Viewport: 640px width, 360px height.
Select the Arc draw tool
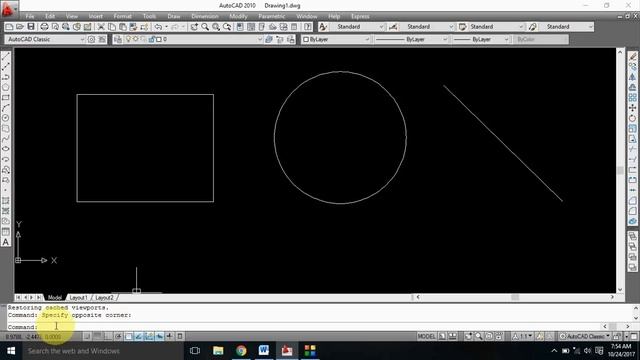coord(6,108)
